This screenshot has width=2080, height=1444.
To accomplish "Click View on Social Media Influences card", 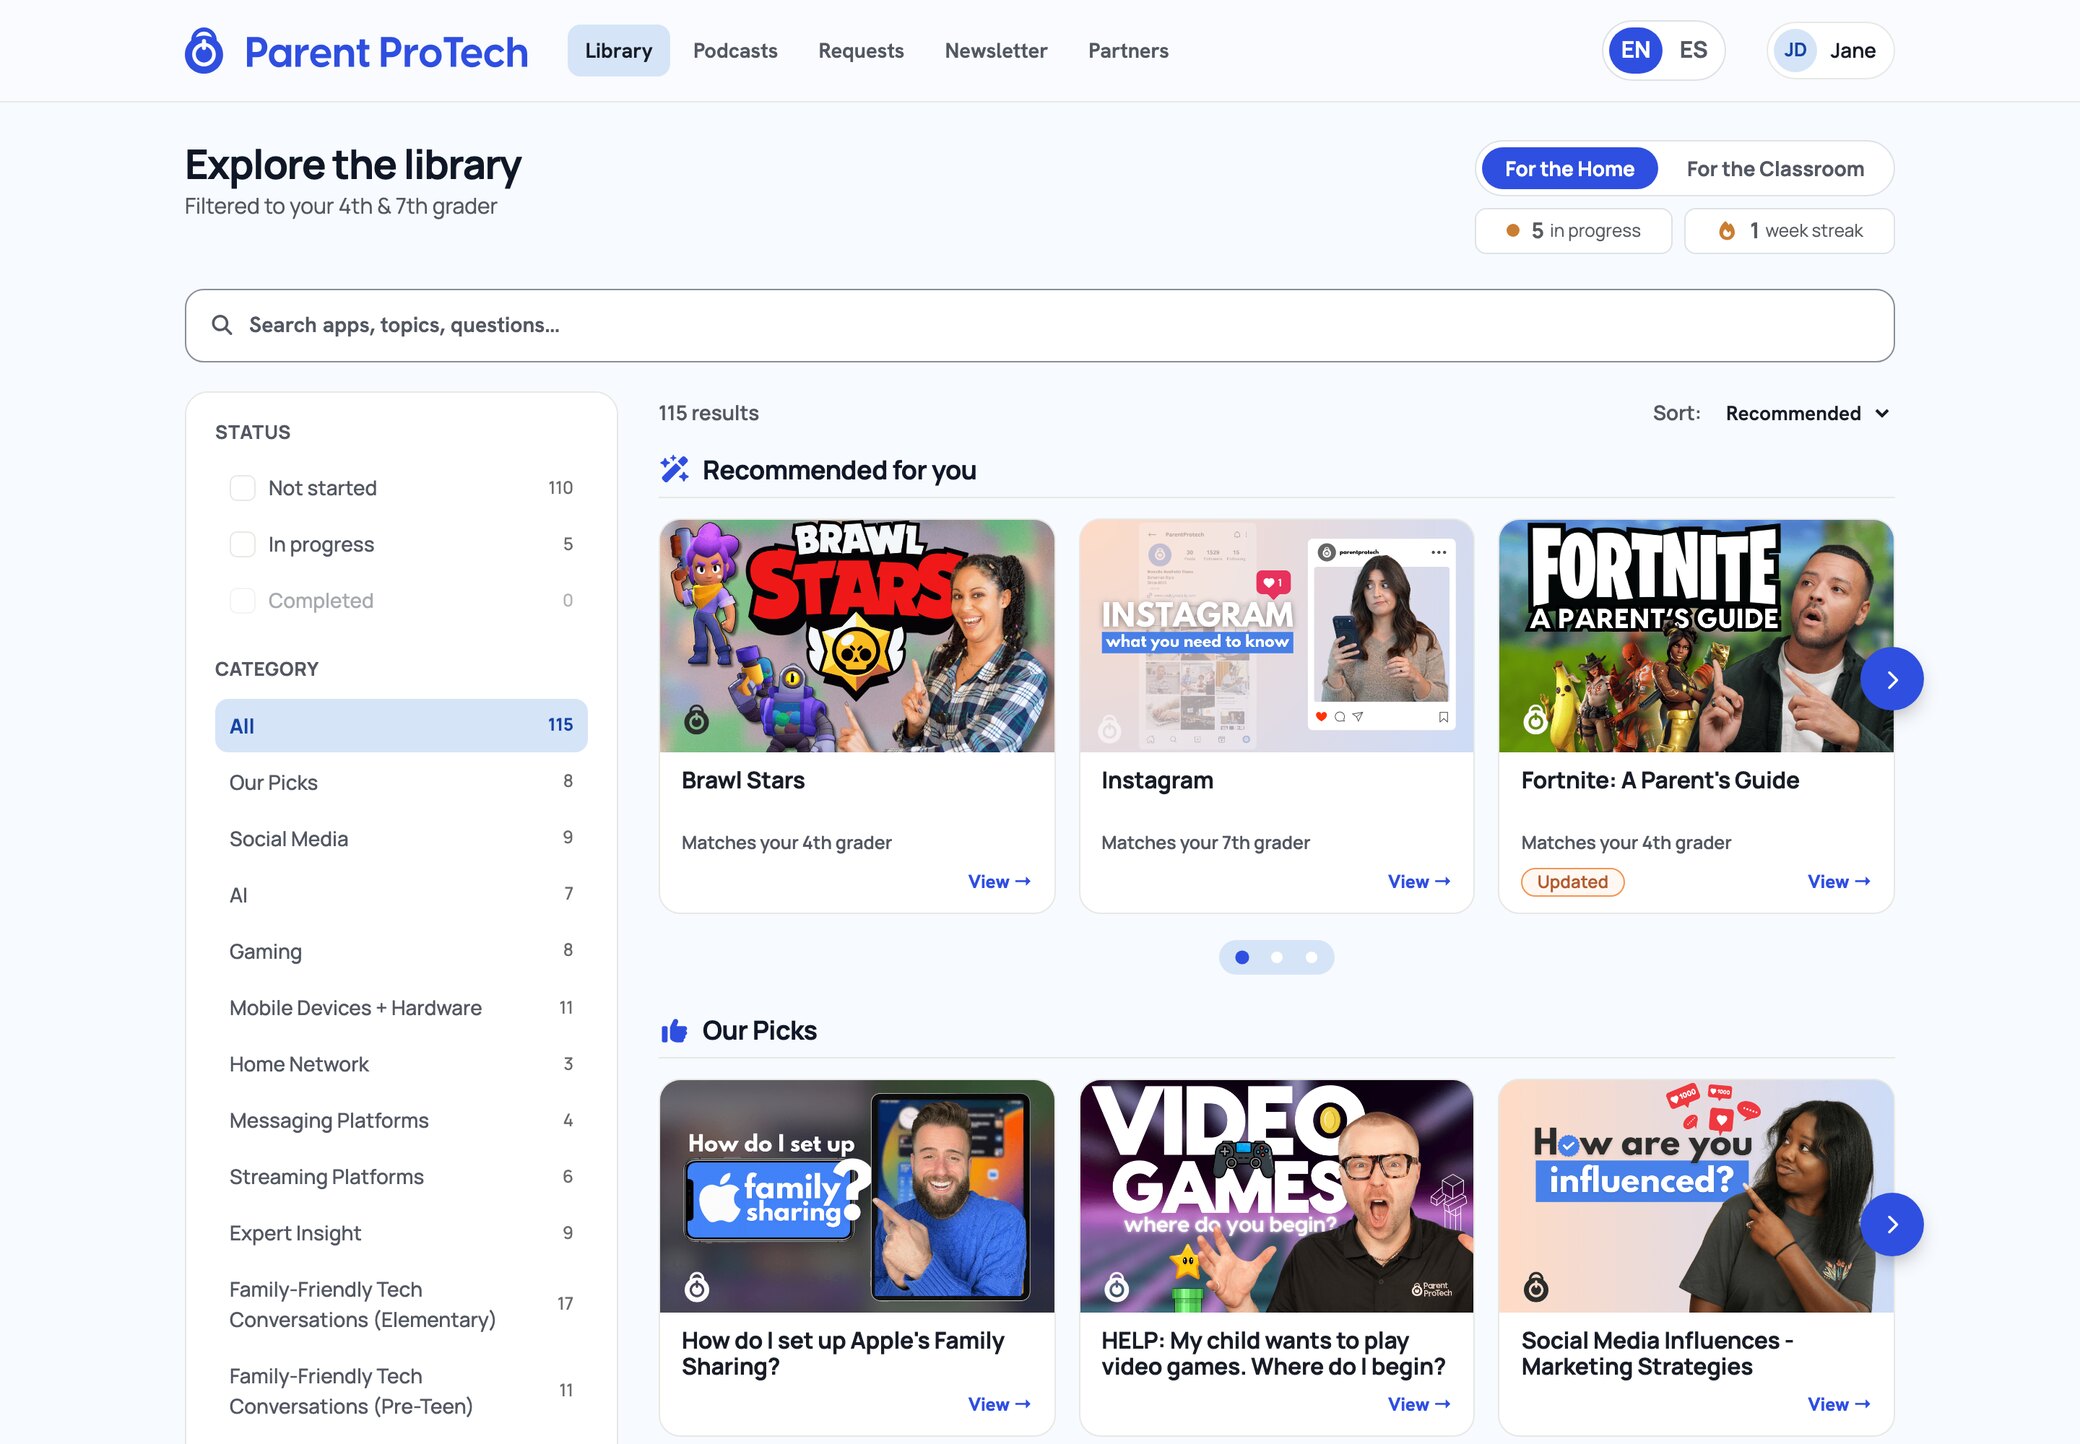I will pyautogui.click(x=1839, y=1404).
